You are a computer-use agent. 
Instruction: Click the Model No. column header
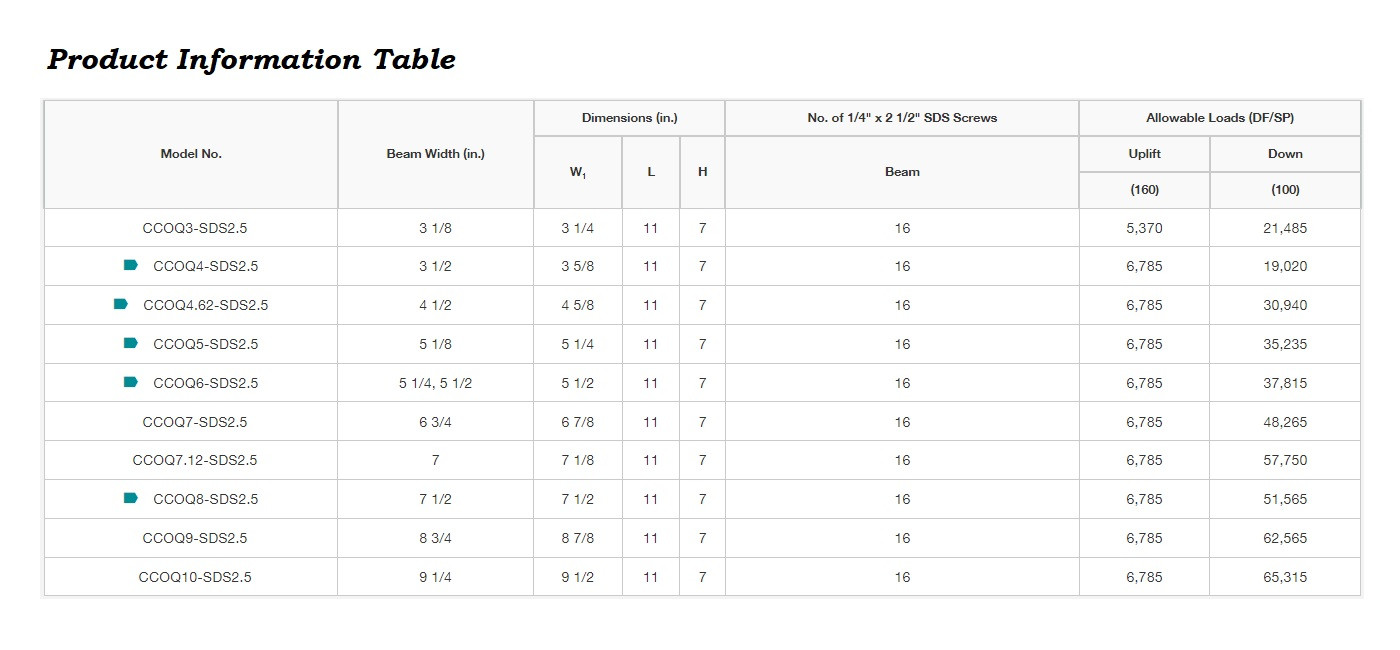point(191,154)
